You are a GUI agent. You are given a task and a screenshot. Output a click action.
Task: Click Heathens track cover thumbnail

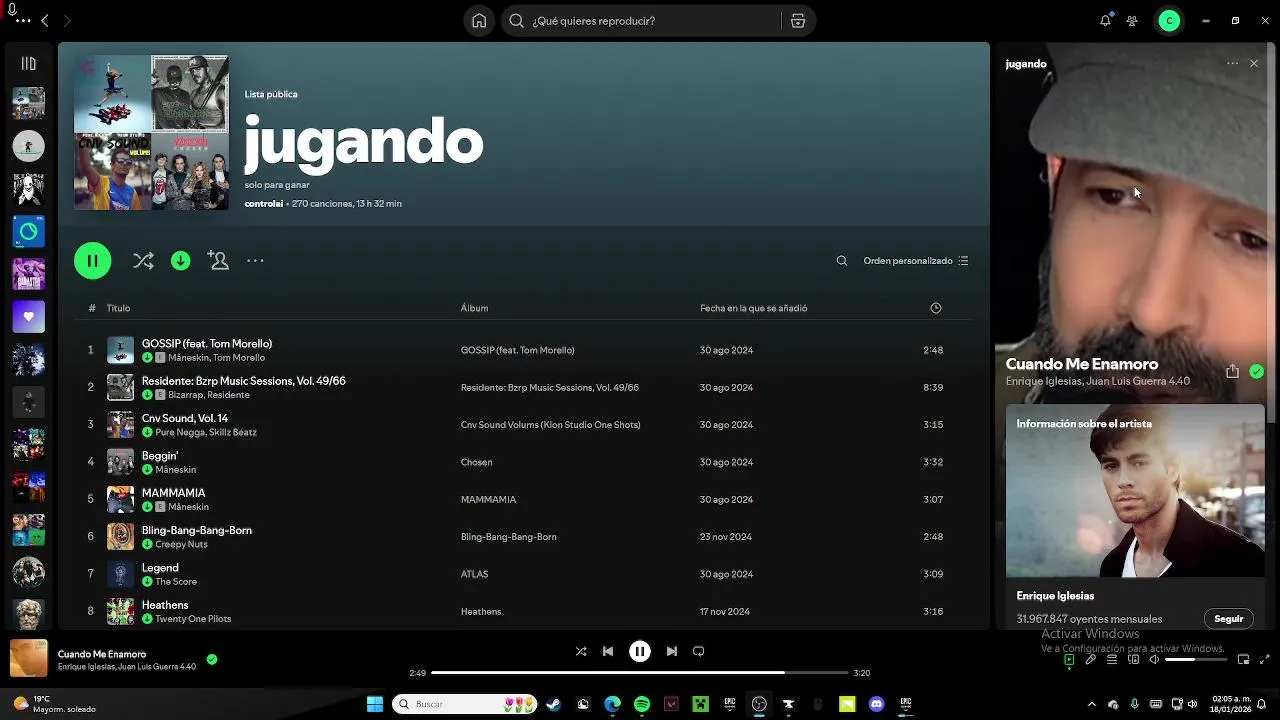click(x=120, y=611)
